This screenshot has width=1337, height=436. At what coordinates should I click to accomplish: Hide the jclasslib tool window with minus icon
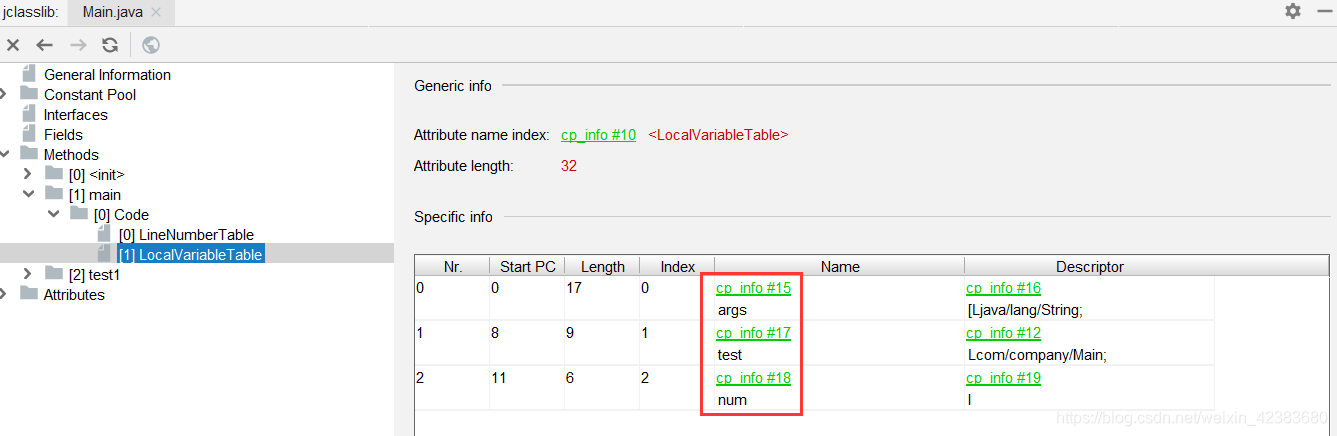1324,11
